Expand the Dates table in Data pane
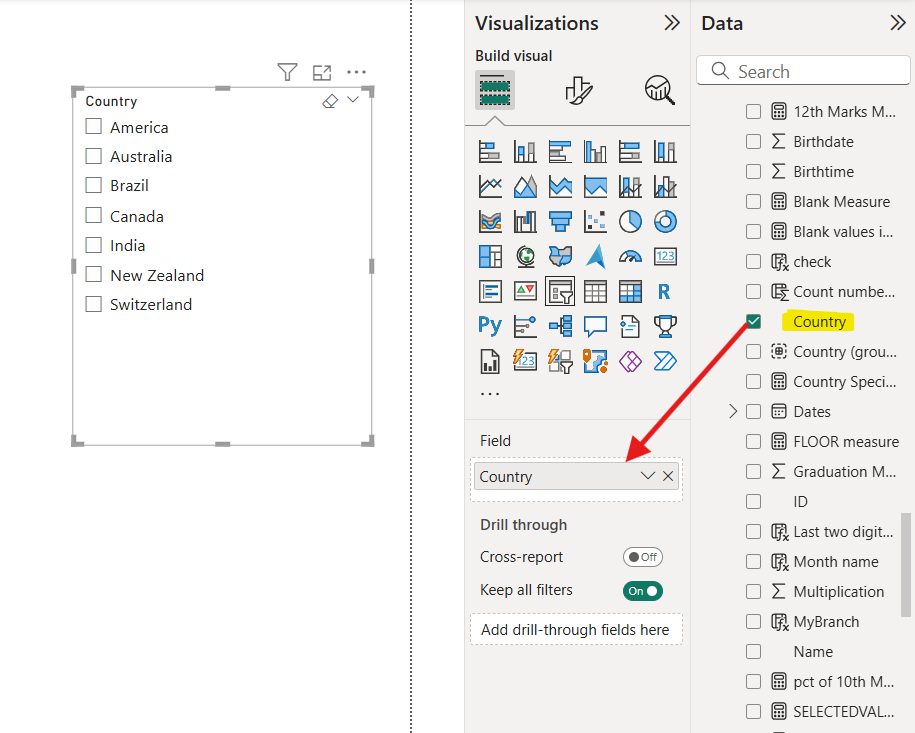This screenshot has height=733, width=915. point(733,411)
